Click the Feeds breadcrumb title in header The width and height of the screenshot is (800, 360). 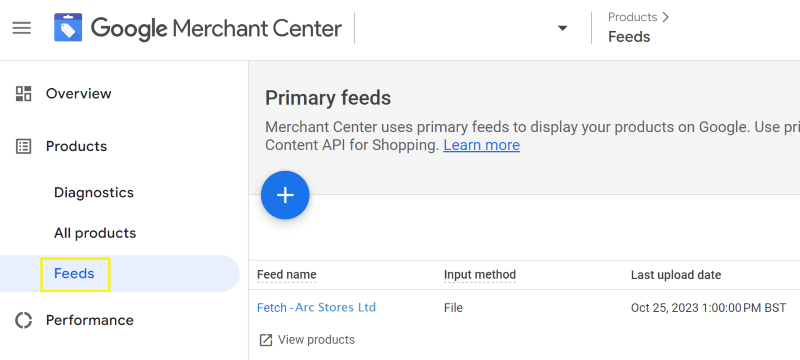pyautogui.click(x=629, y=37)
